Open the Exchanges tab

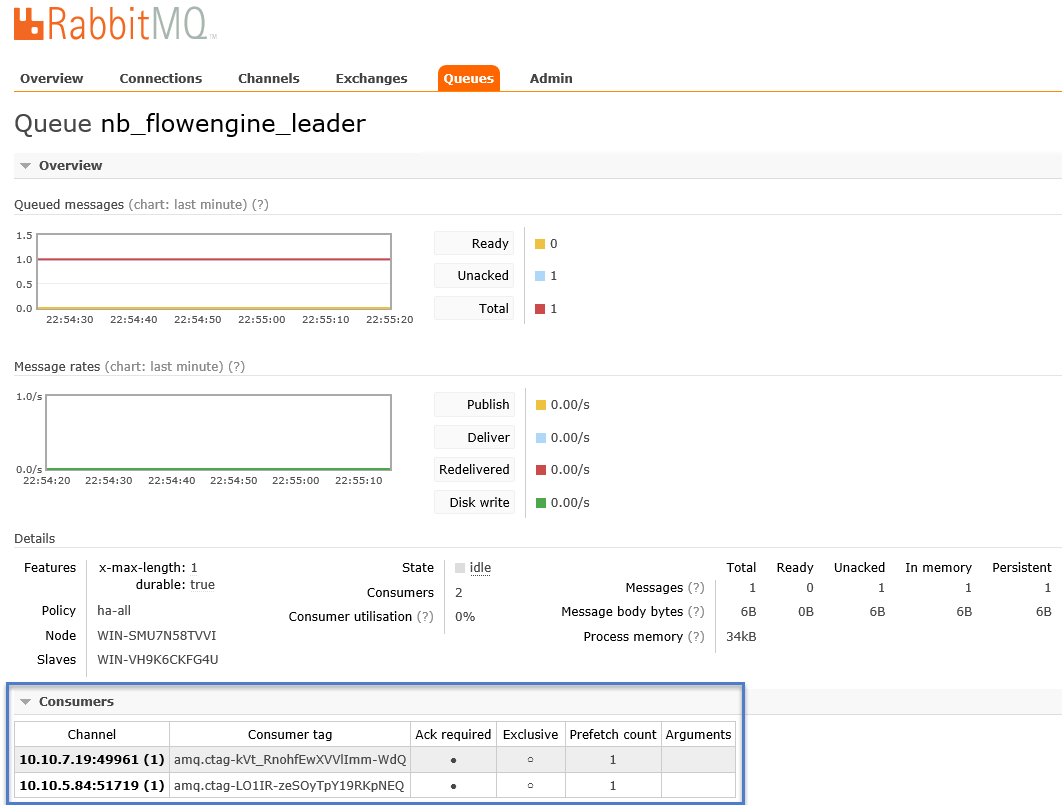tap(371, 79)
